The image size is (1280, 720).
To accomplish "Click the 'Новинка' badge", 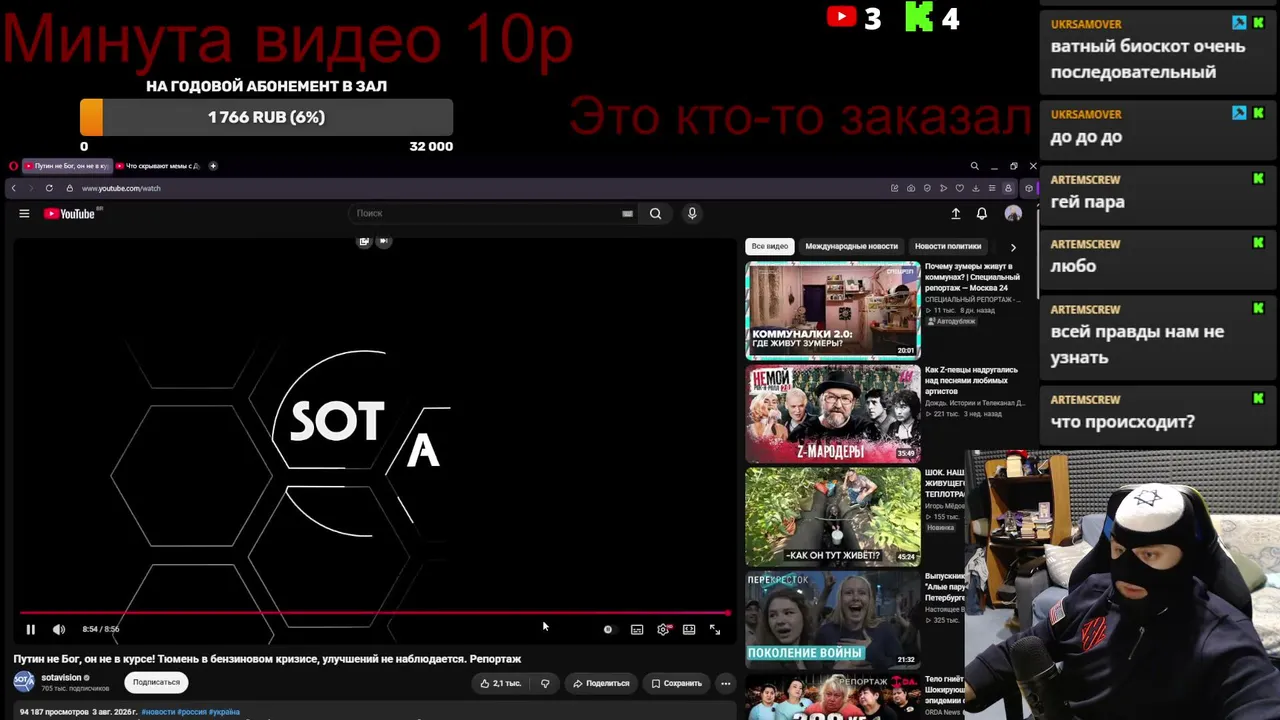I will tap(940, 527).
